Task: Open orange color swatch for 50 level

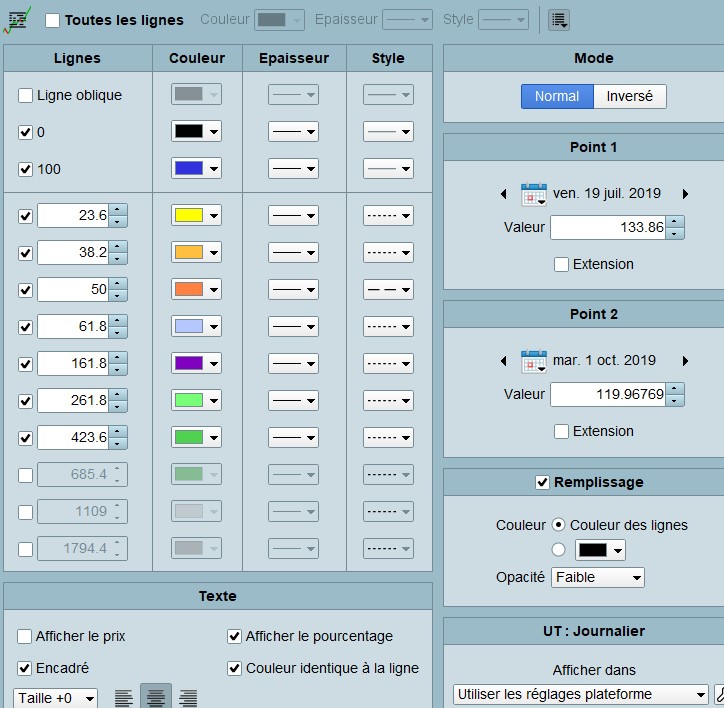Action: pyautogui.click(x=196, y=290)
